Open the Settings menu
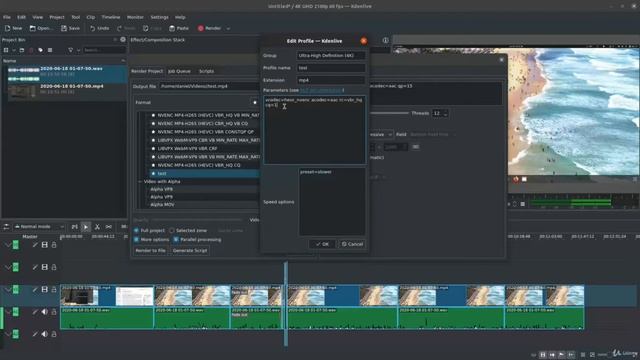Image resolution: width=640 pixels, height=360 pixels. click(x=159, y=17)
